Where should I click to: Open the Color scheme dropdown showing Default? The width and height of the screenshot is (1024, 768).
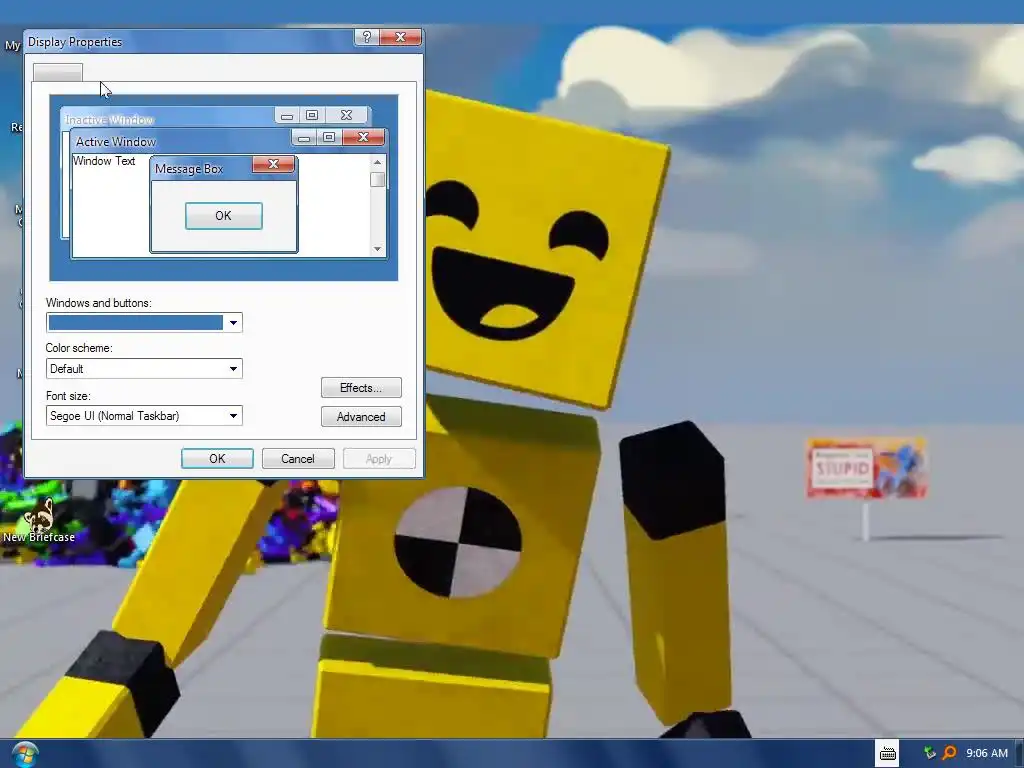tap(144, 368)
